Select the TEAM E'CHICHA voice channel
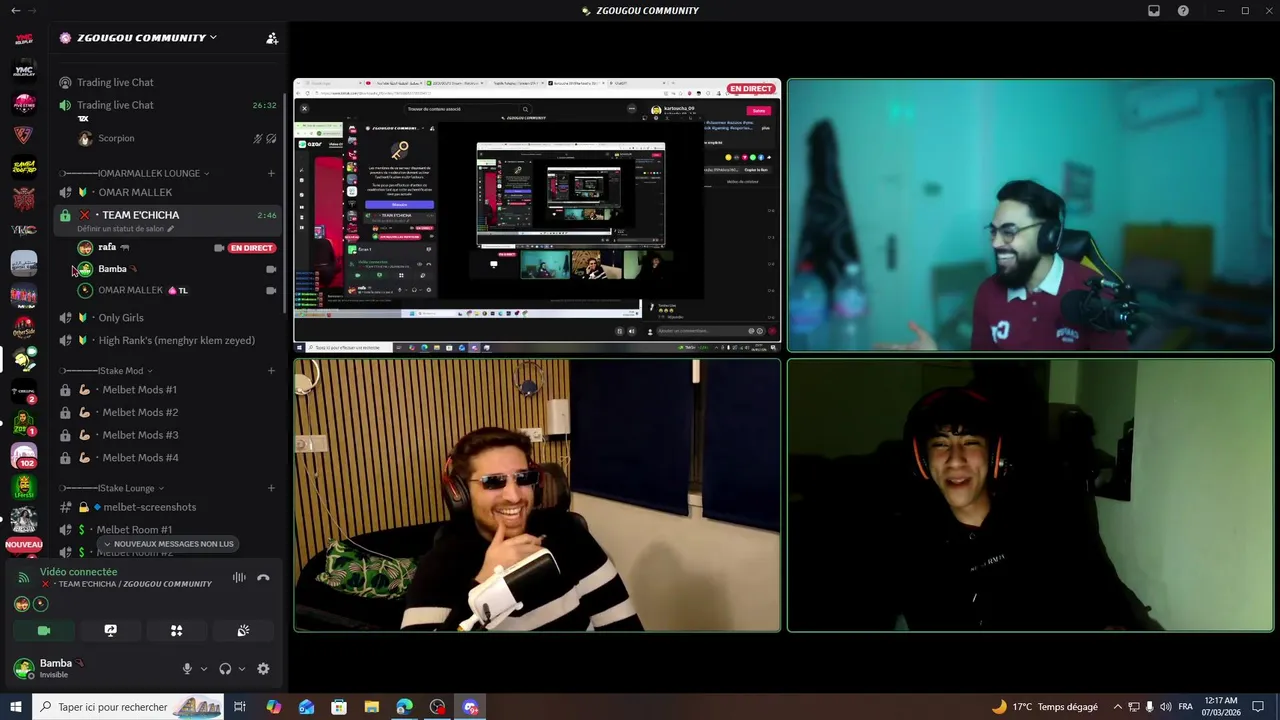The image size is (1280, 720). pyautogui.click(x=167, y=215)
